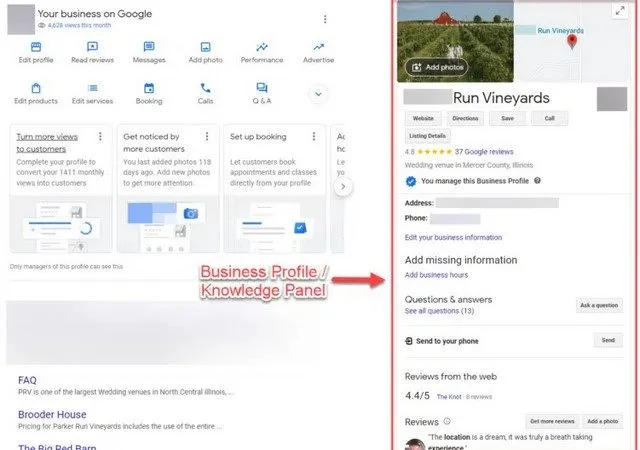View Performance stats

click(x=262, y=52)
